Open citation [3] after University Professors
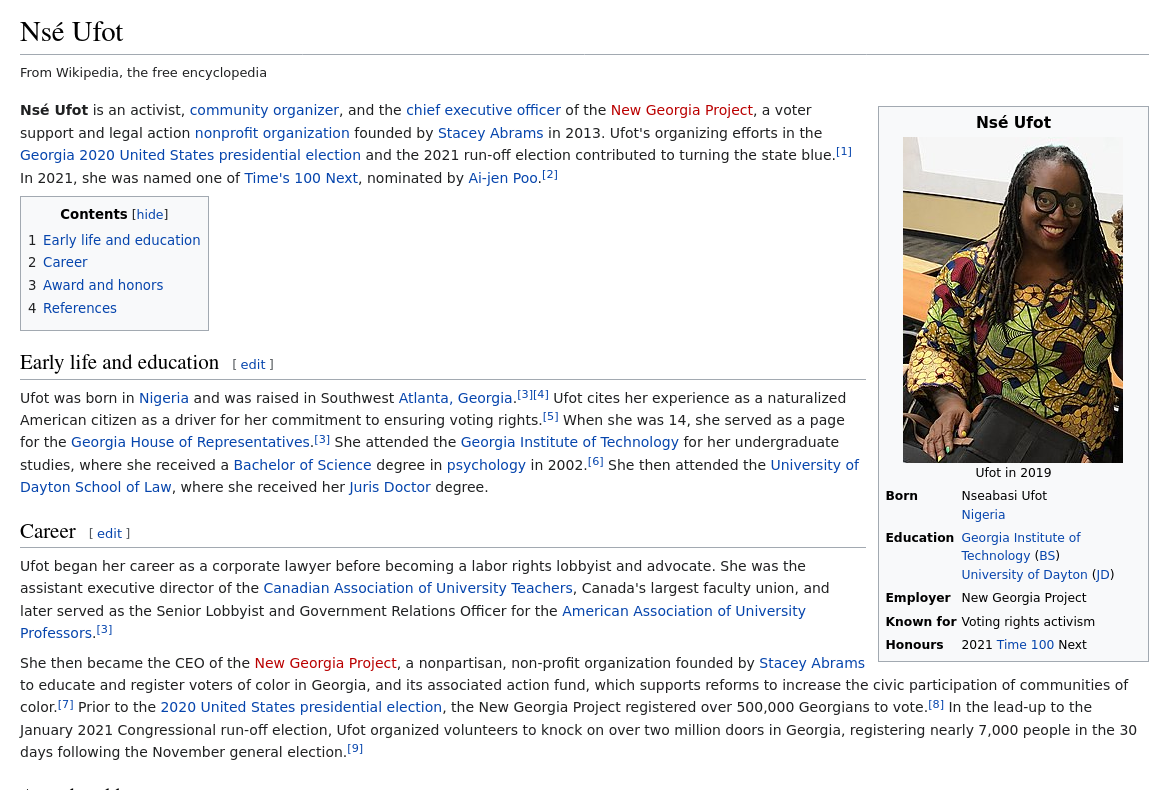Viewport: 1164px width, 790px height. (104, 630)
